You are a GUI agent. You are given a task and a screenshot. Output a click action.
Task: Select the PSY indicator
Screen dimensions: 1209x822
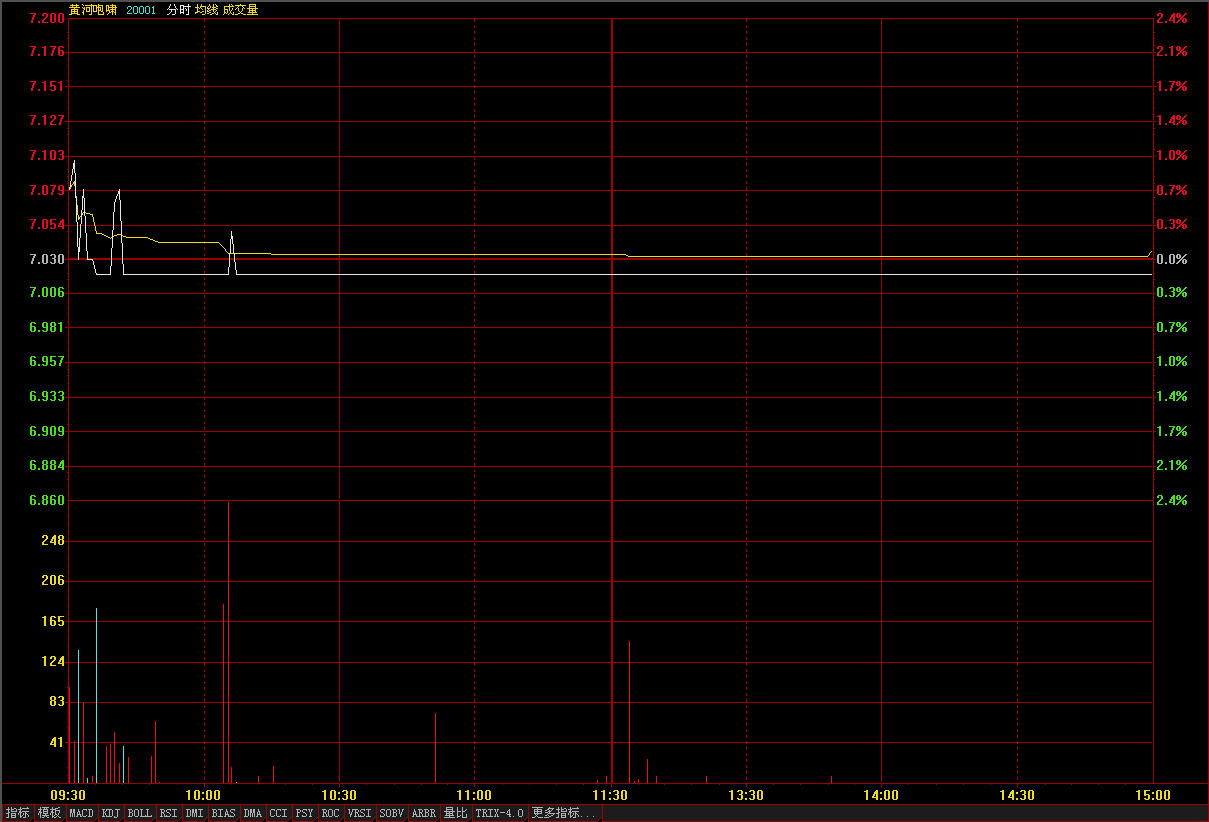tap(304, 813)
